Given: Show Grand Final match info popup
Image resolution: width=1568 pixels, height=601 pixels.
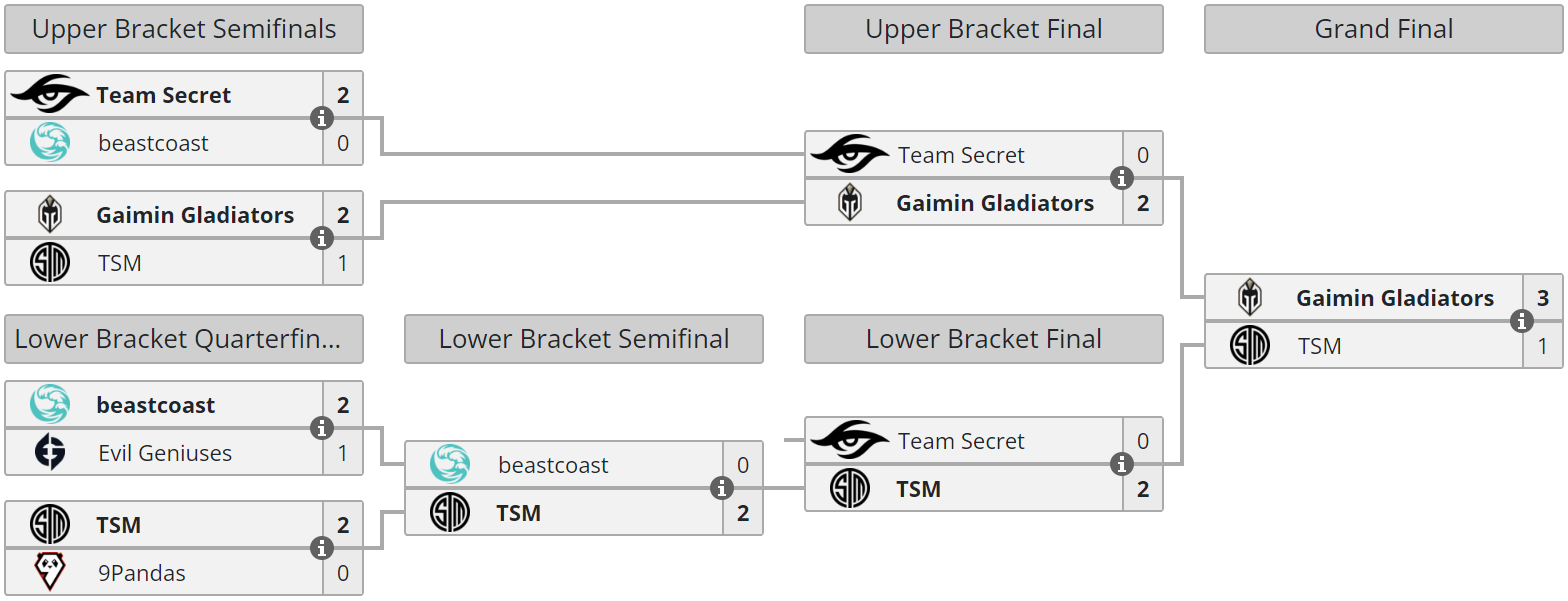Looking at the screenshot, I should [x=1522, y=321].
